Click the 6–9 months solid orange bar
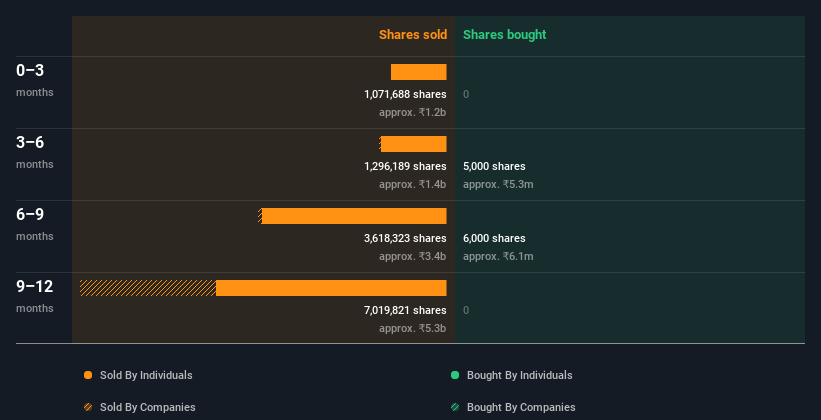Viewport: 821px width, 420px height. point(354,216)
